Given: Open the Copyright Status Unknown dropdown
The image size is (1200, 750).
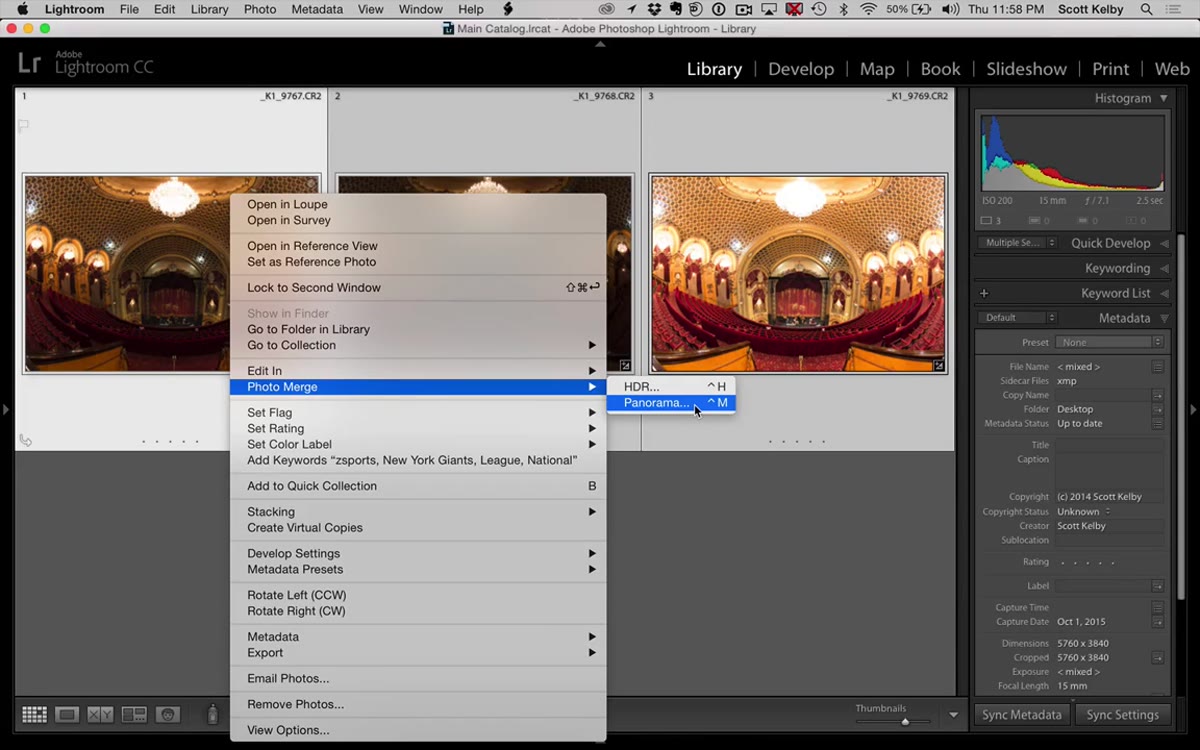Looking at the screenshot, I should point(1085,511).
